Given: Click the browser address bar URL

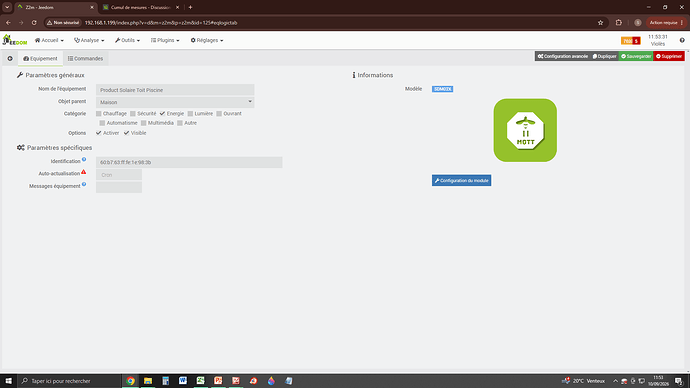Looking at the screenshot, I should pos(161,22).
